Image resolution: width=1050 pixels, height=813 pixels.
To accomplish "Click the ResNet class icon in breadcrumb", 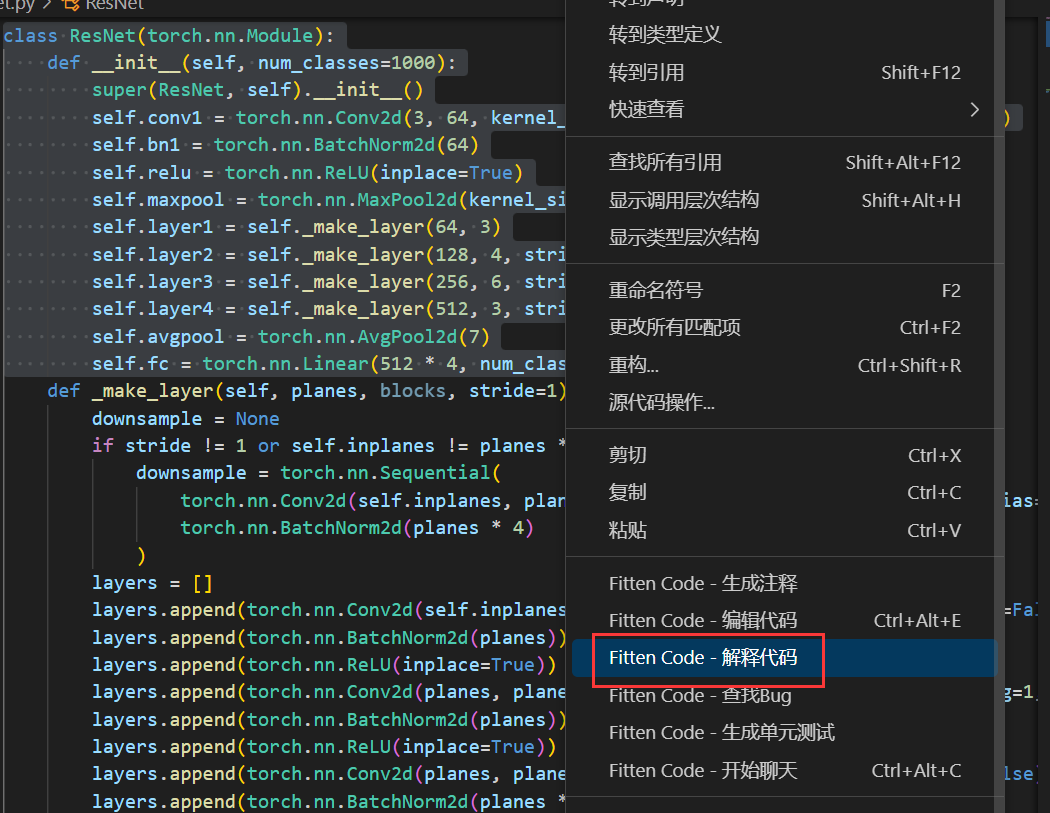I will tap(70, 4).
